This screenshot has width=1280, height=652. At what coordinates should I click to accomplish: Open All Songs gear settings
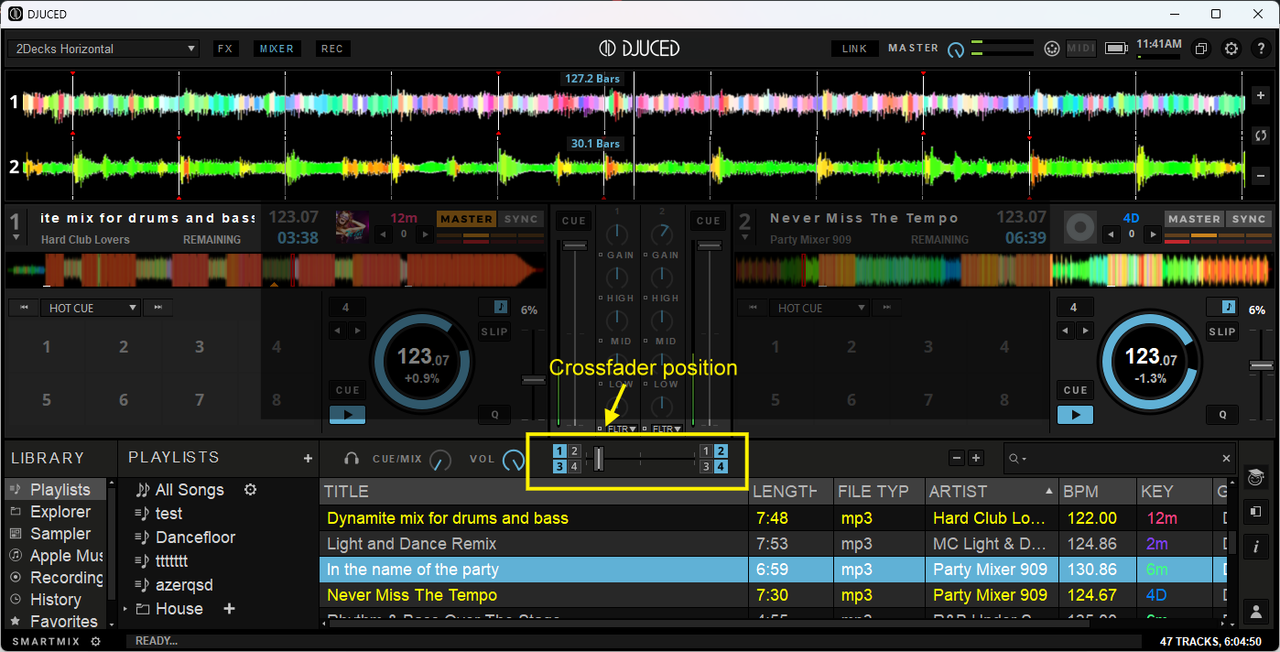(x=251, y=489)
